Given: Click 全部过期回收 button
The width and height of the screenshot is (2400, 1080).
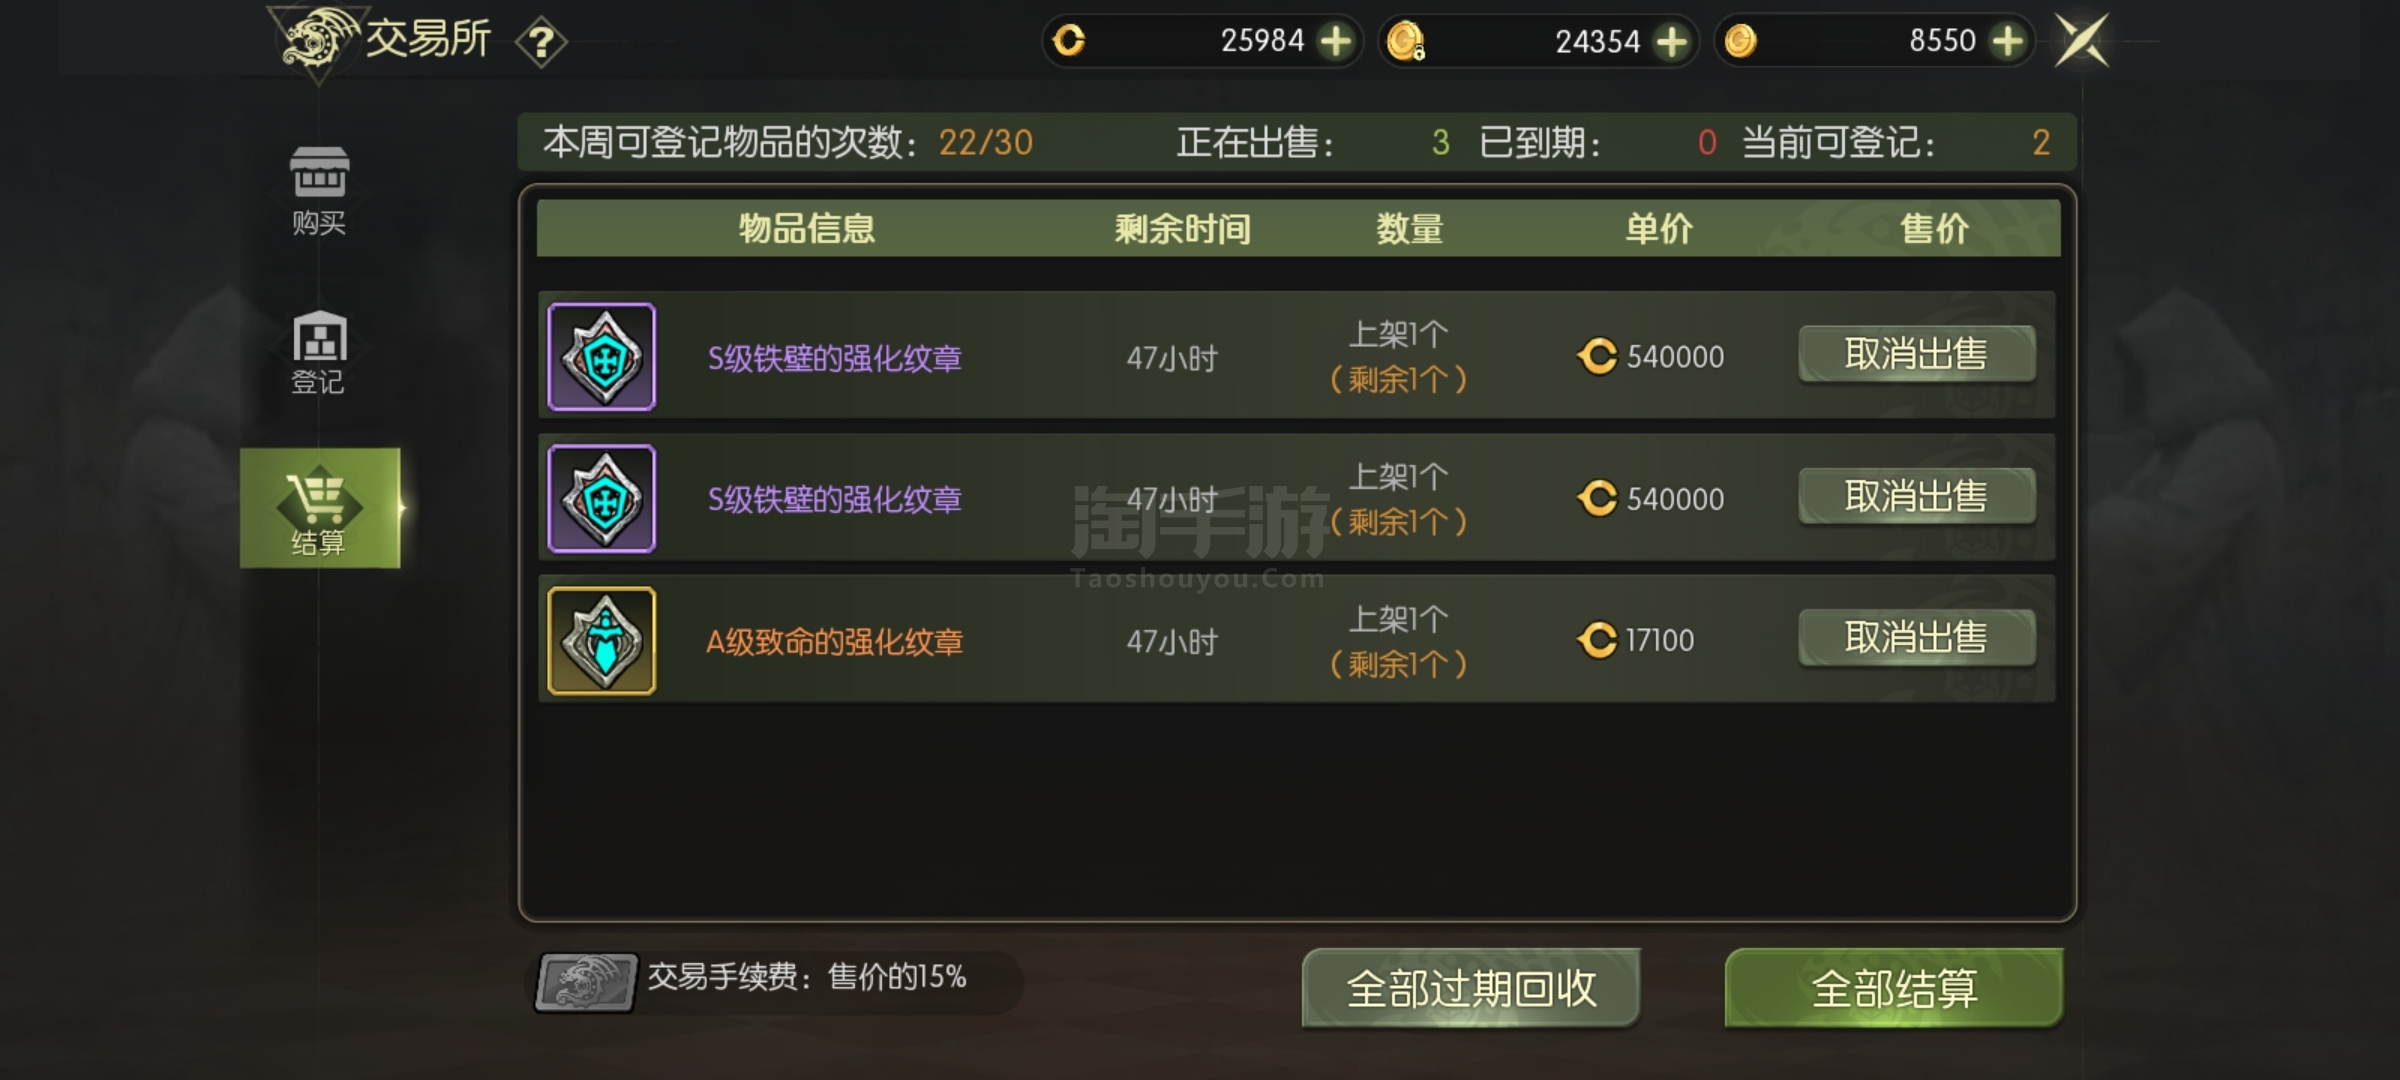Looking at the screenshot, I should 1471,988.
